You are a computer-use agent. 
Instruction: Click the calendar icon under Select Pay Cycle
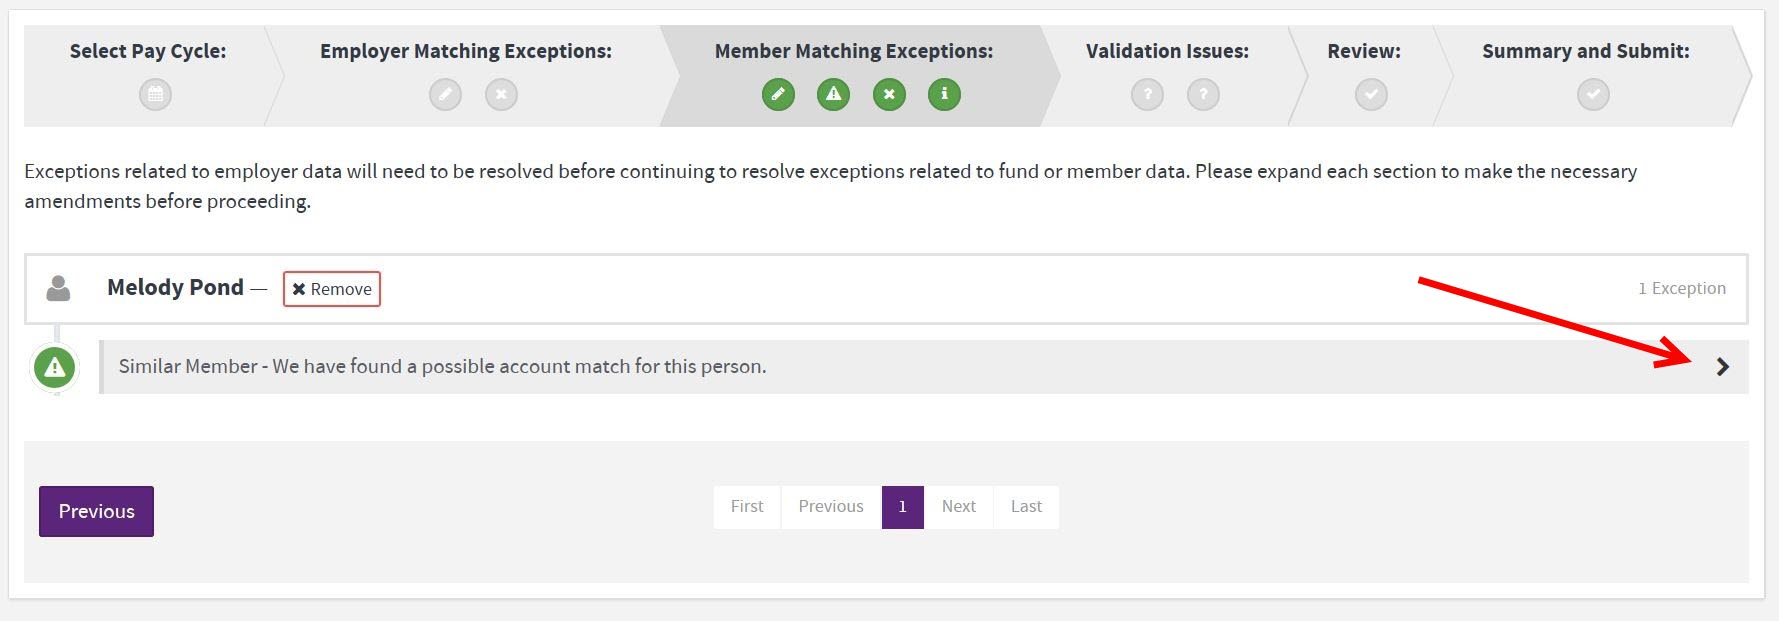pyautogui.click(x=155, y=95)
